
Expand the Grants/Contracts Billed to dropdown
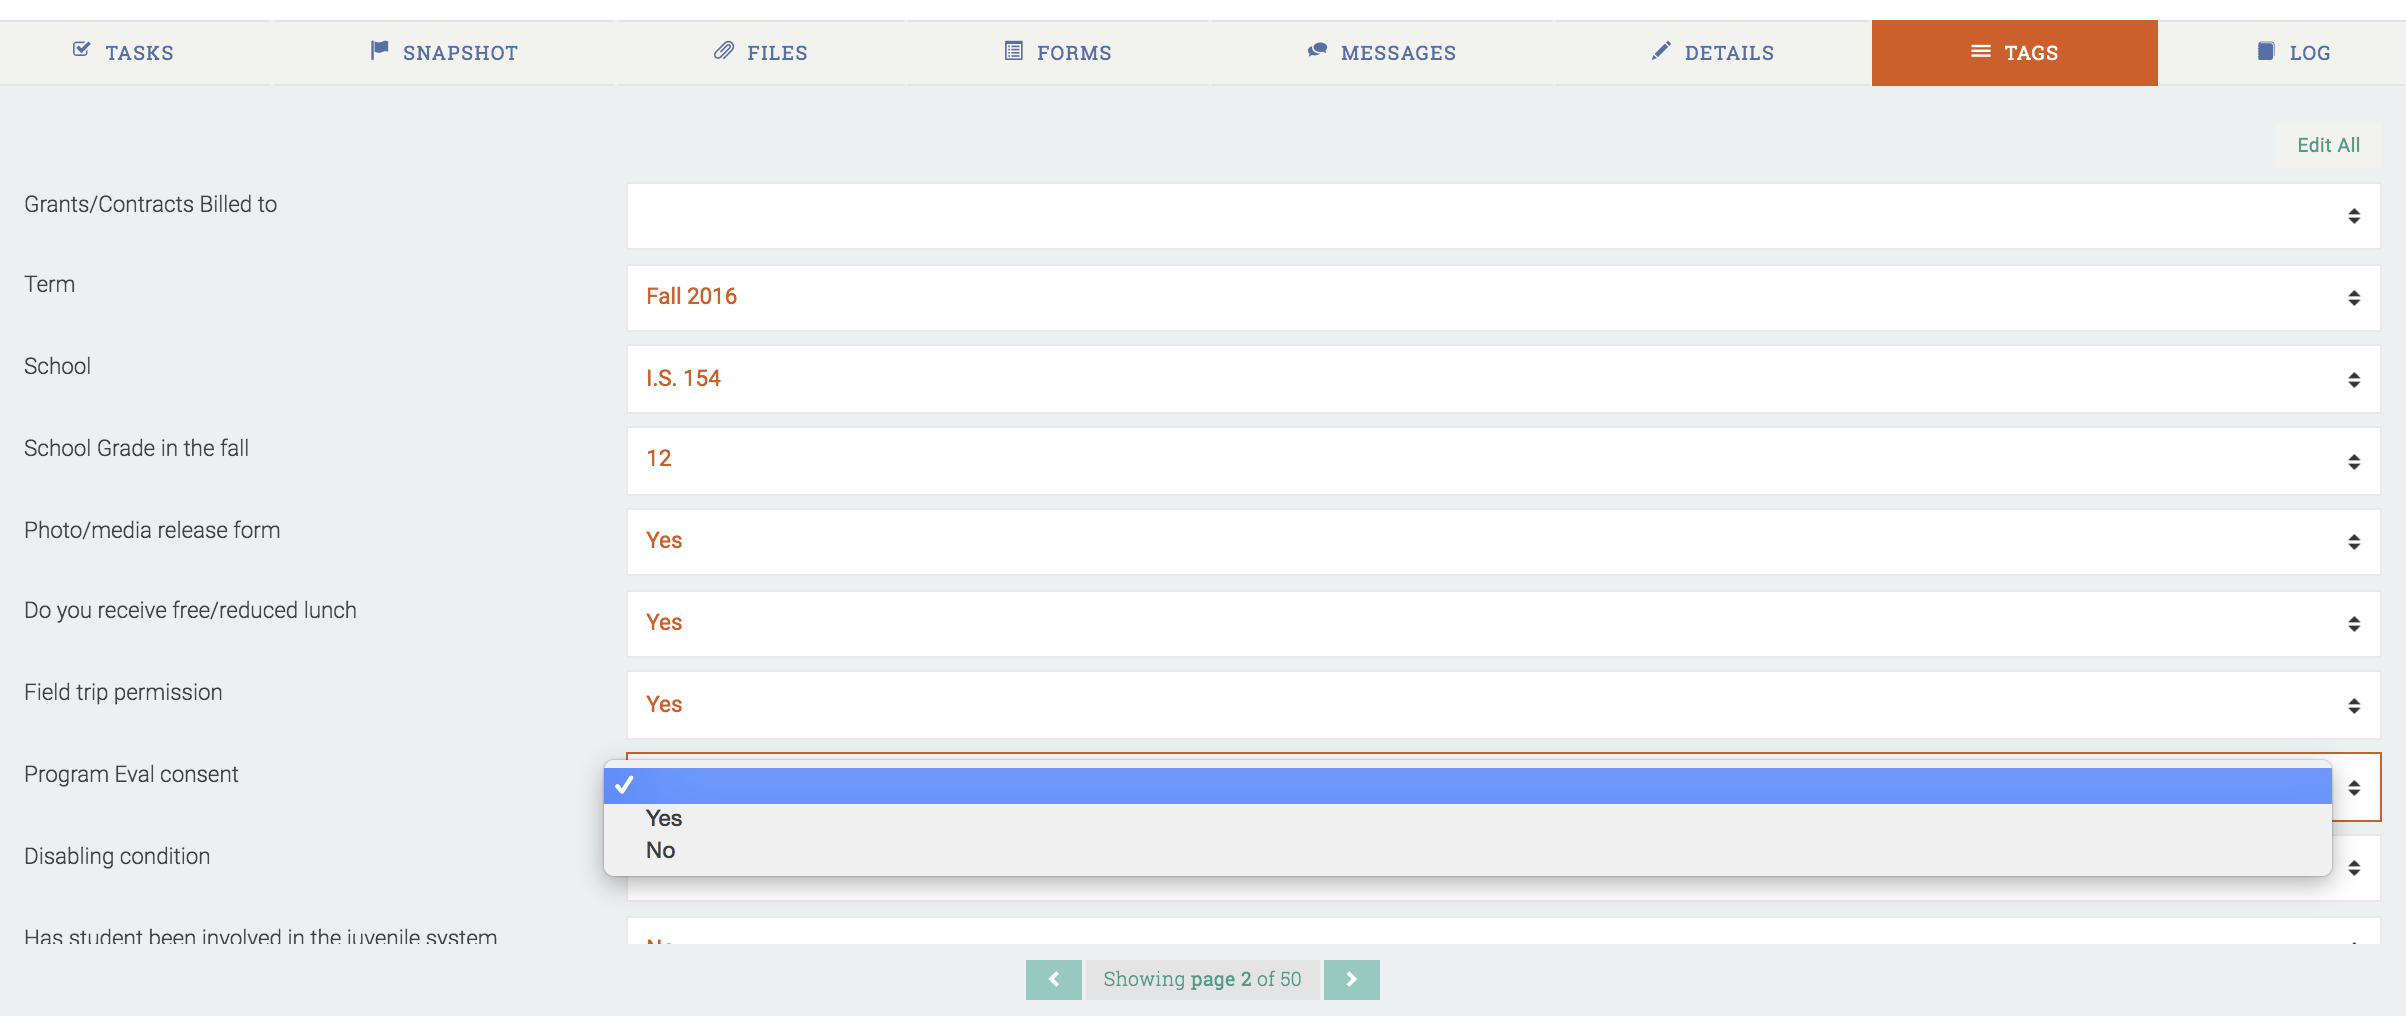(1502, 216)
